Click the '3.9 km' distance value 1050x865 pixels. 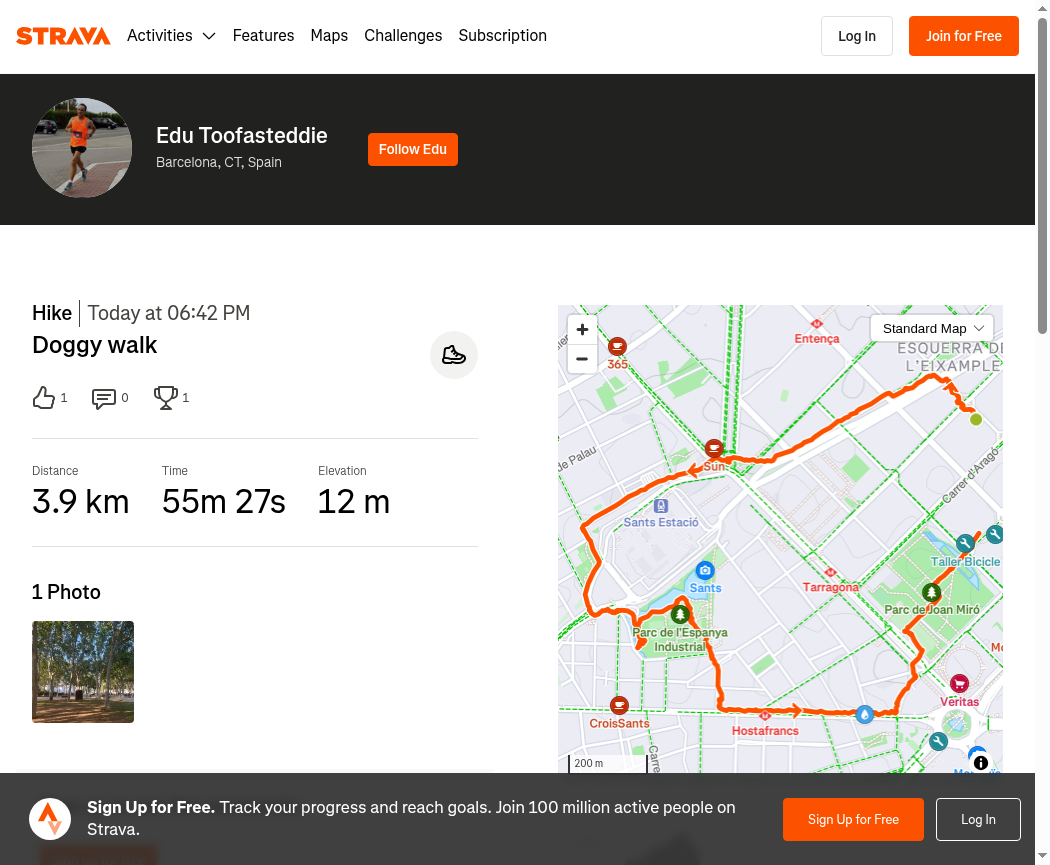(x=80, y=502)
